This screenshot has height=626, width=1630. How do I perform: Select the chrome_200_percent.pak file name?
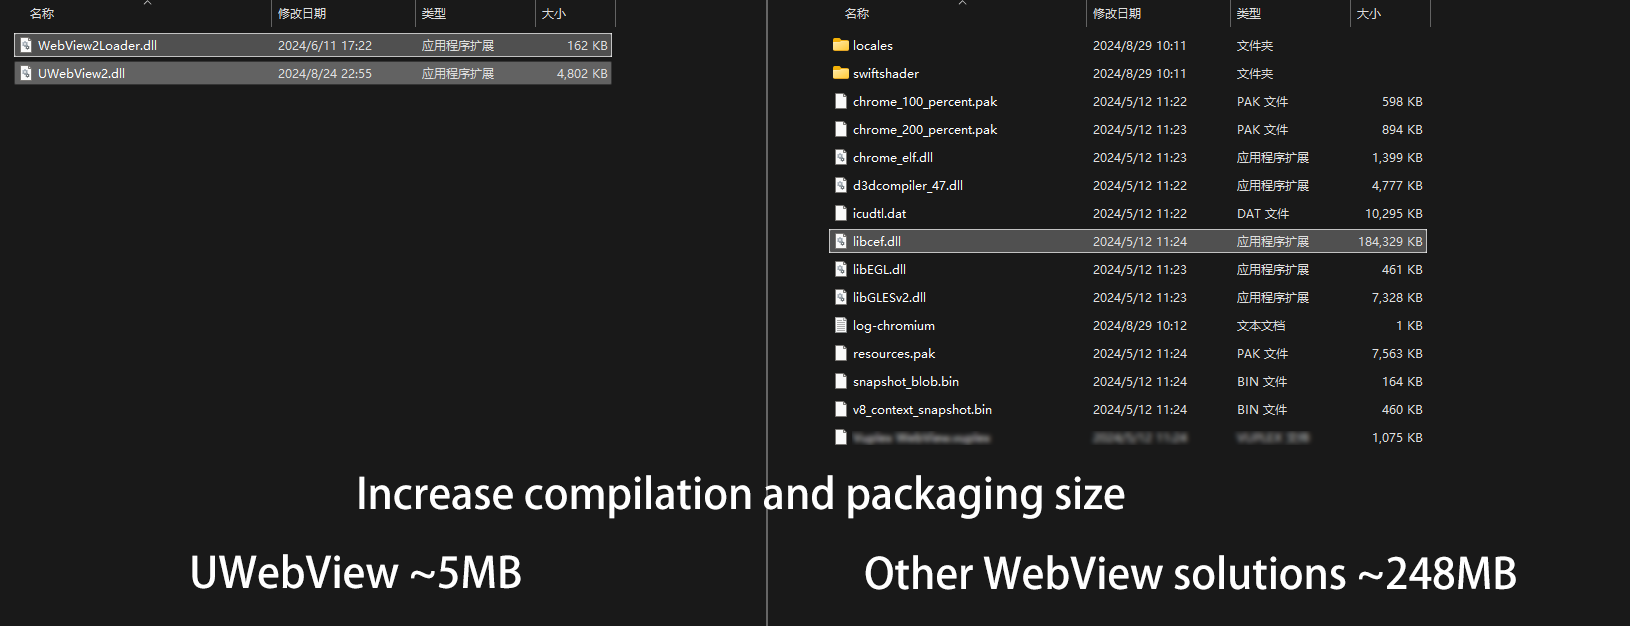point(924,130)
